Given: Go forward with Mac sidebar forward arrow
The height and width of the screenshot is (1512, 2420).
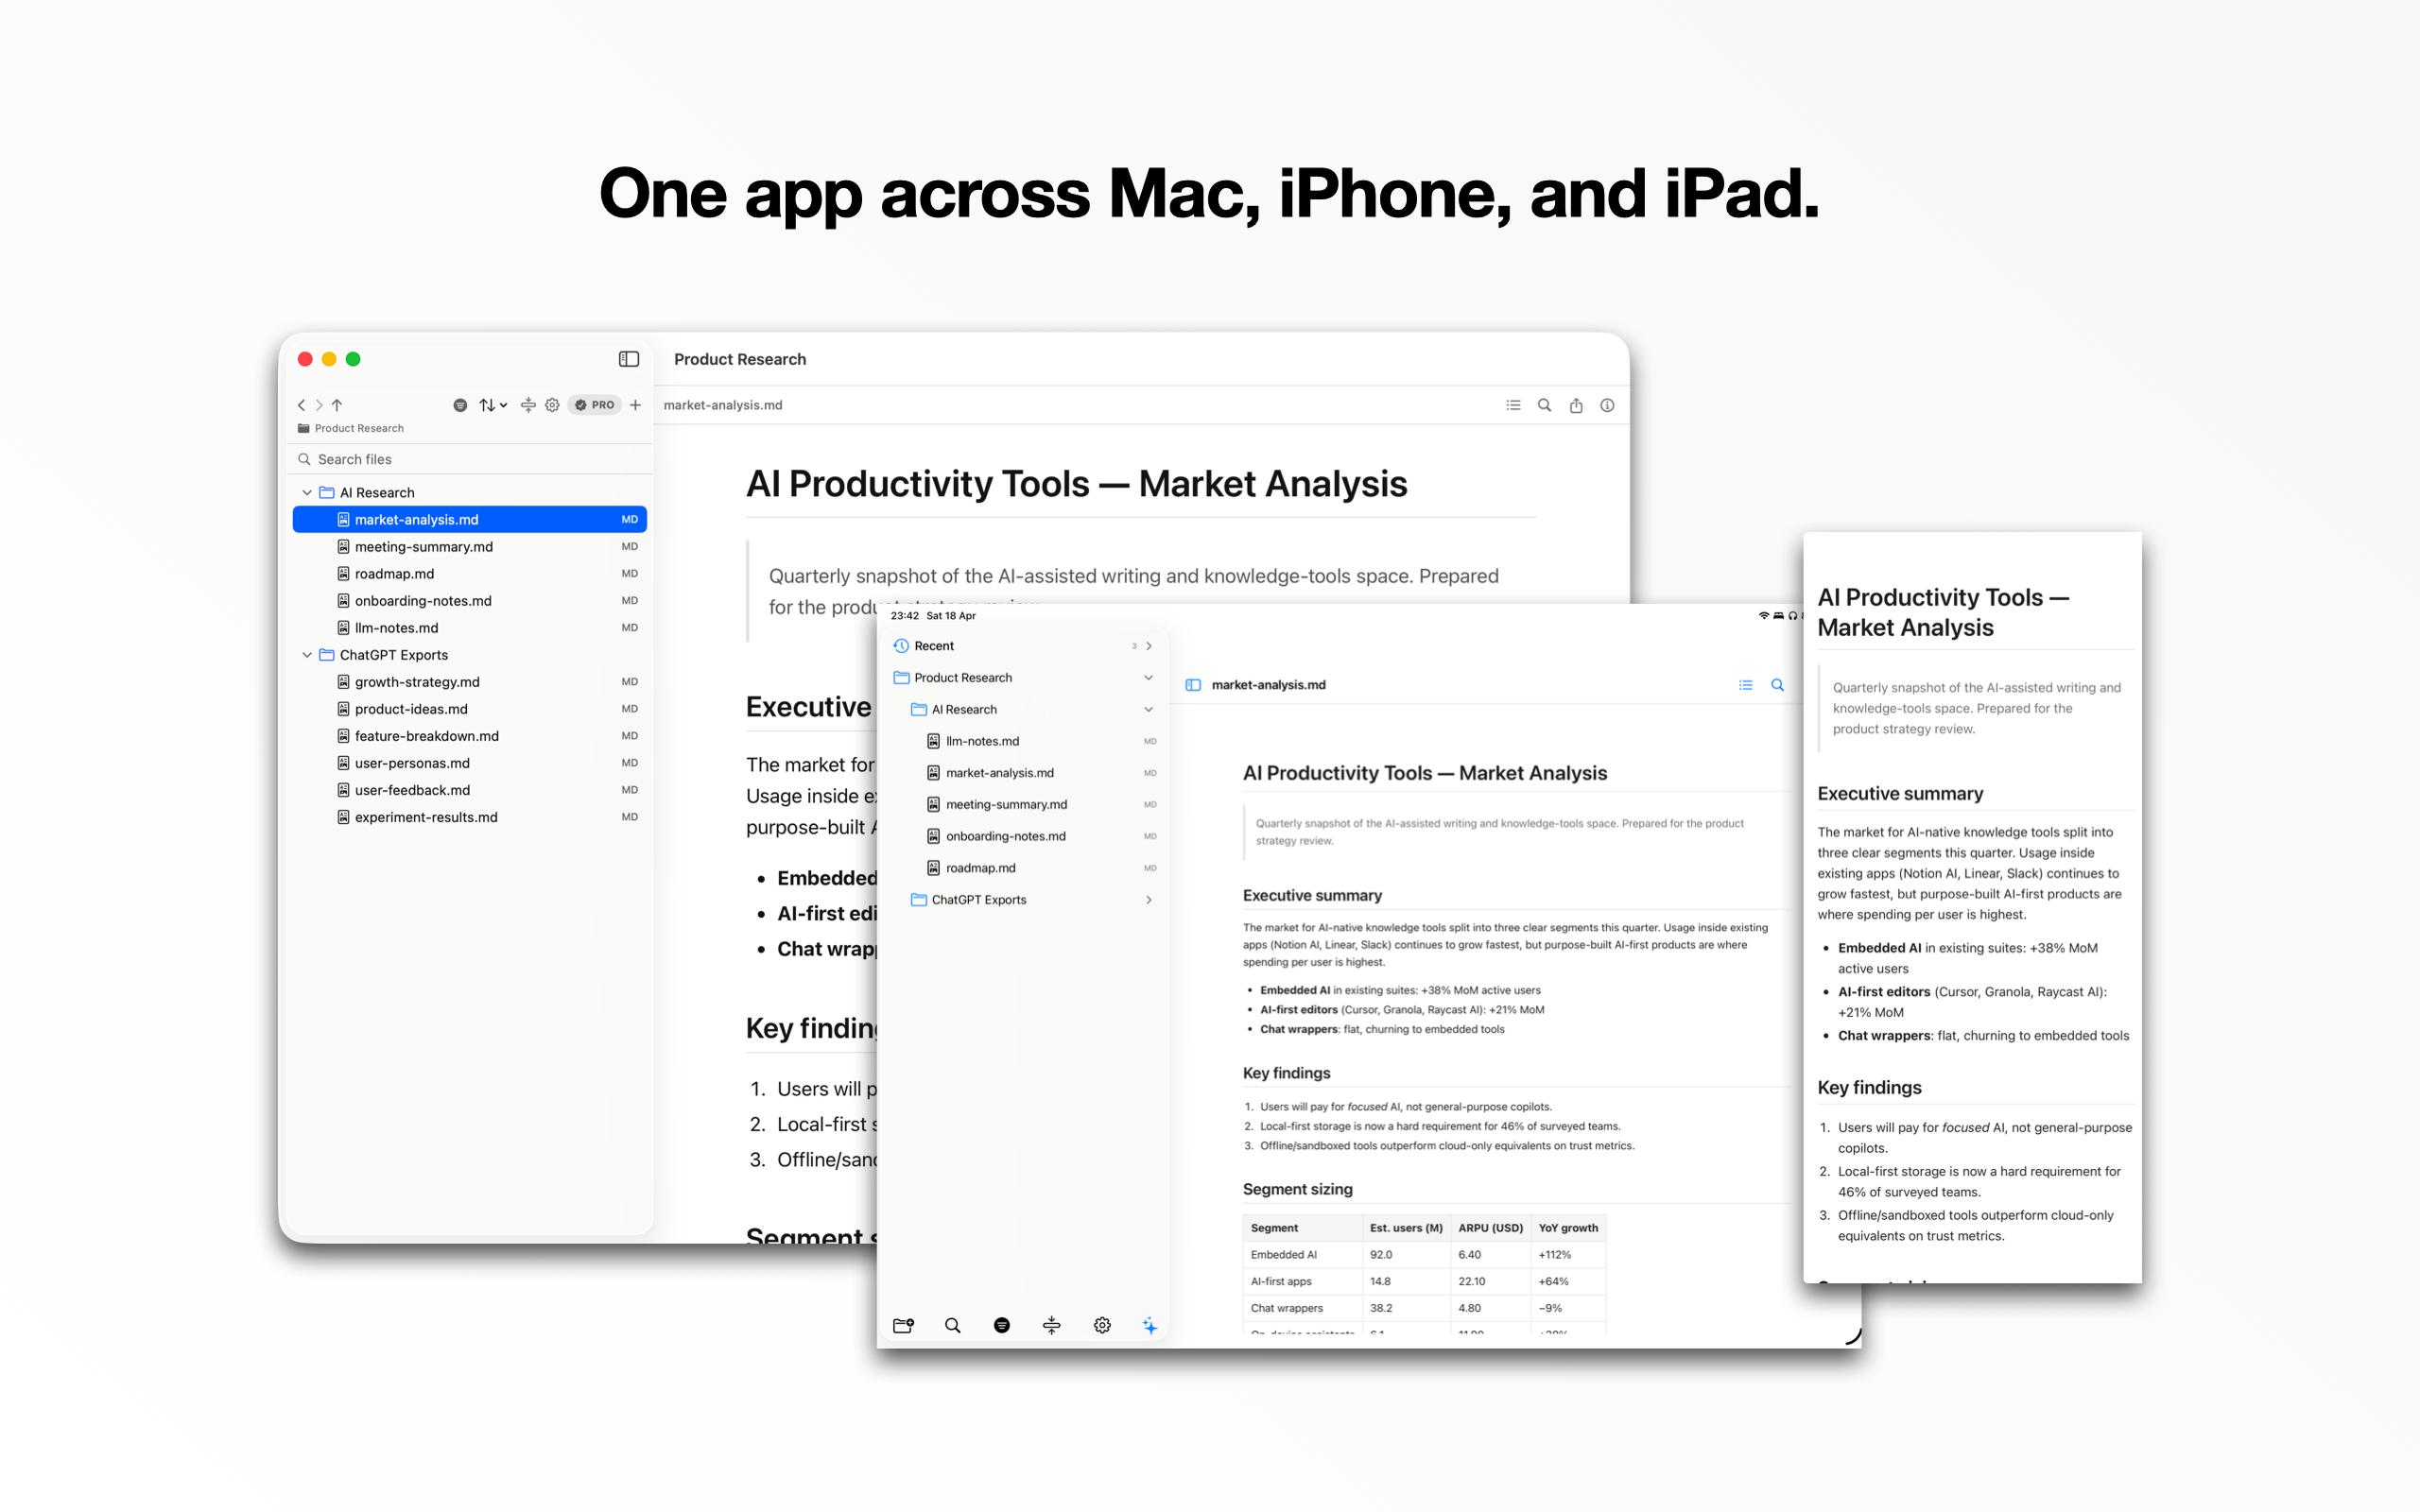Looking at the screenshot, I should [319, 405].
